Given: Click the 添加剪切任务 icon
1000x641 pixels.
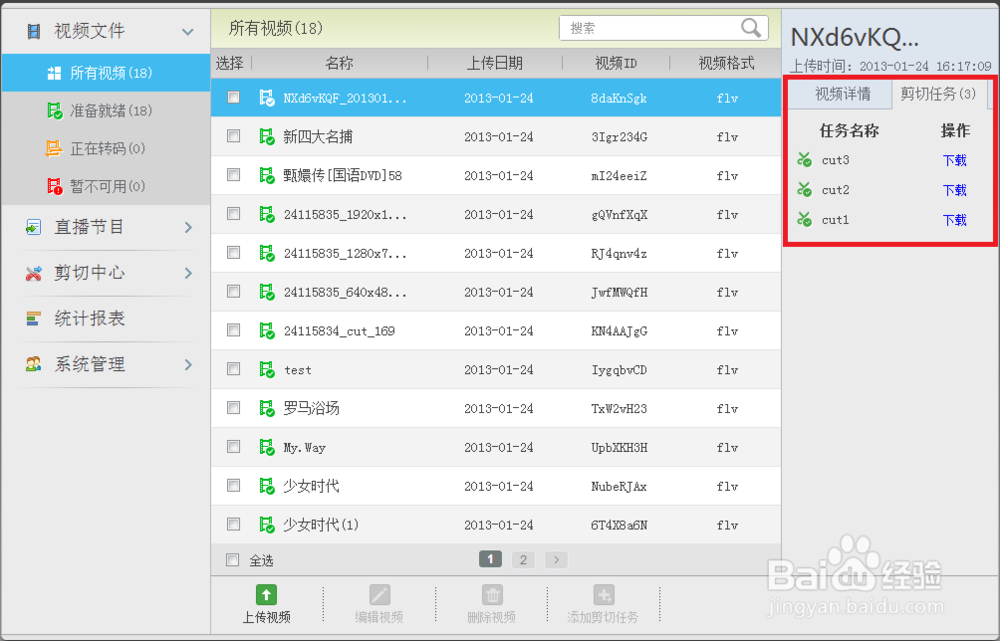Looking at the screenshot, I should 604,594.
